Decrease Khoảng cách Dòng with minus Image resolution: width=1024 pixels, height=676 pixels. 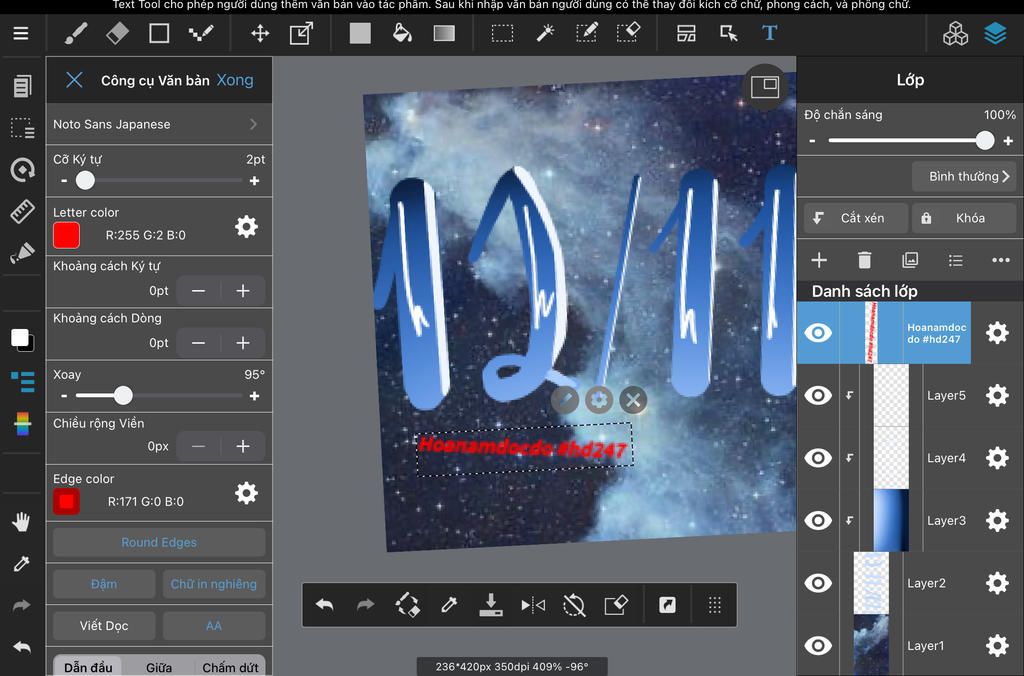[x=199, y=343]
